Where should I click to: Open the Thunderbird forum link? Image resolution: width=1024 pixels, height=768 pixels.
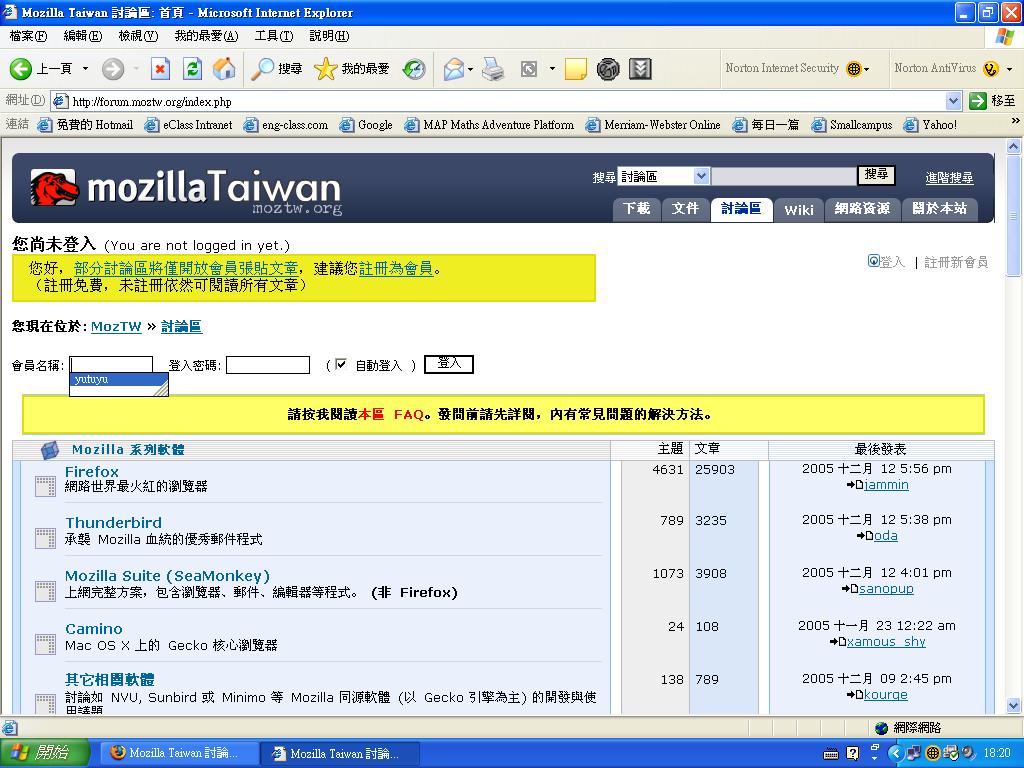coord(114,523)
